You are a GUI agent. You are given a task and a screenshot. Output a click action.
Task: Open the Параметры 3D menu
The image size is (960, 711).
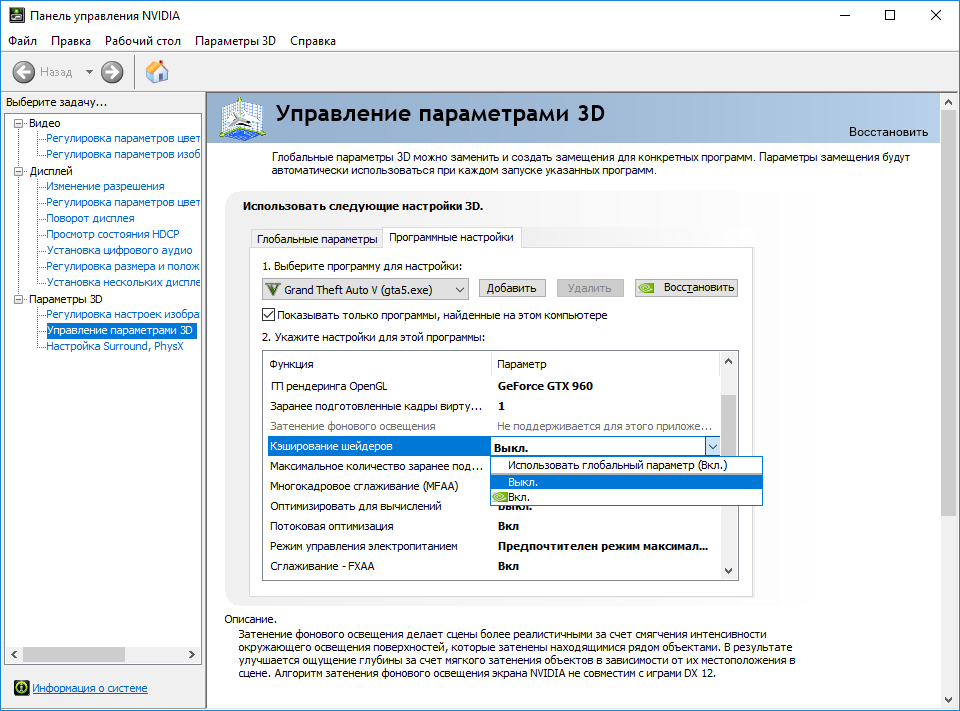coord(236,41)
